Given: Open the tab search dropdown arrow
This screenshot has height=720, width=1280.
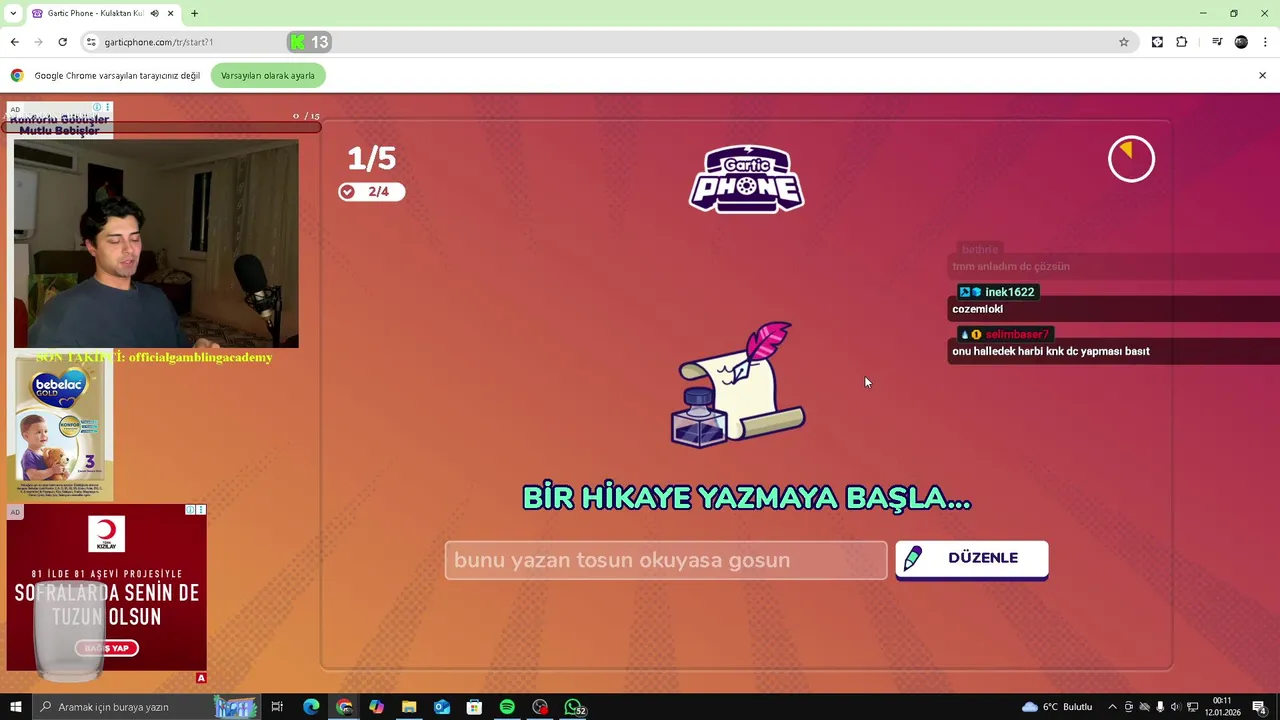Looking at the screenshot, I should [13, 13].
